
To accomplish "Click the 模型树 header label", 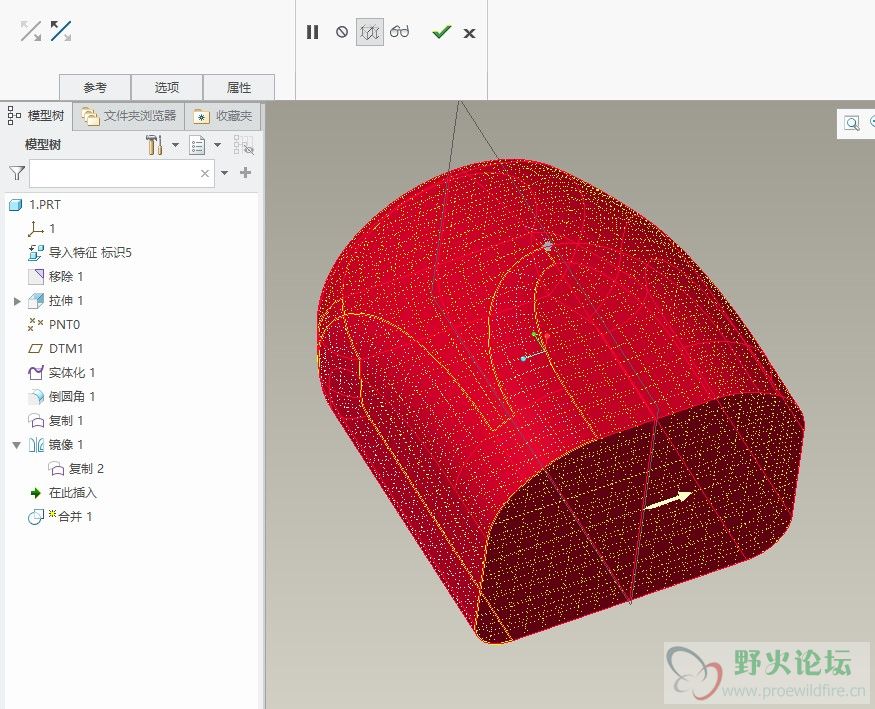I will click(42, 145).
